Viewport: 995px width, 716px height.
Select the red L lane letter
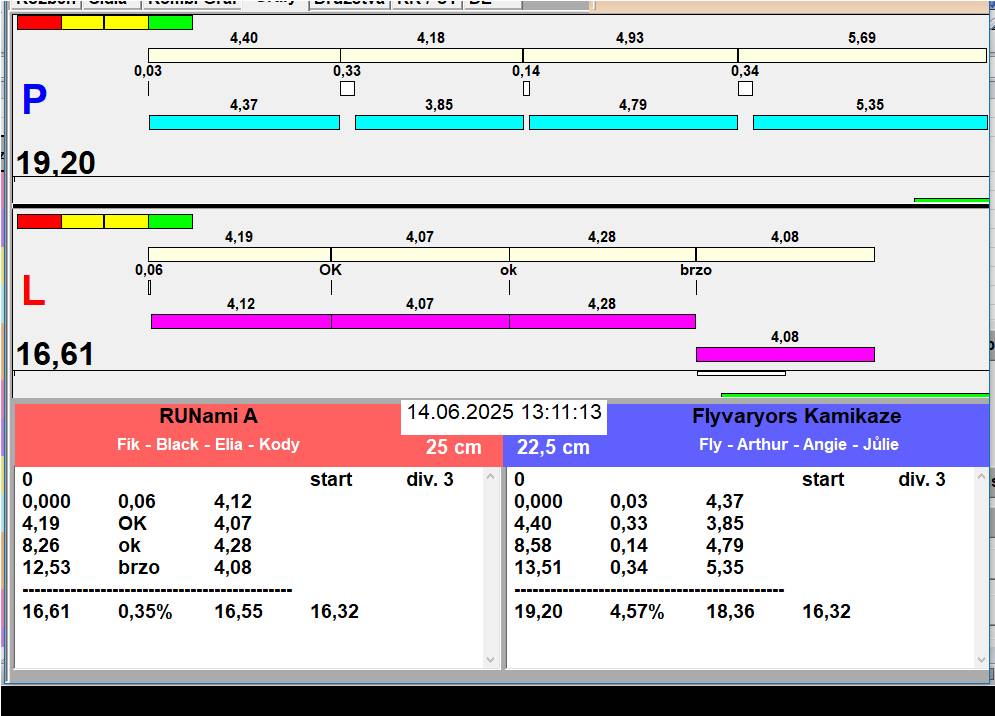tap(33, 292)
